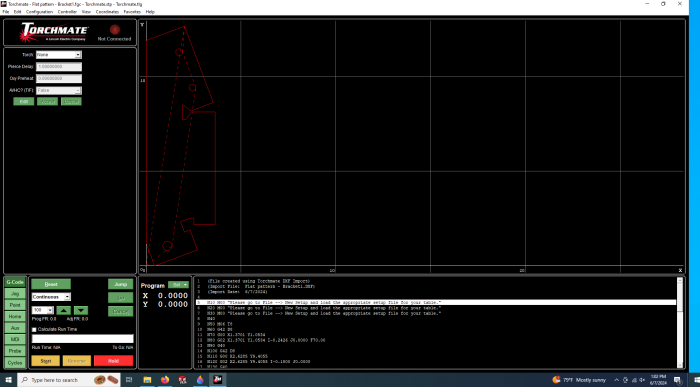Select G-code line 1 'File created using Torchmate'
The height and width of the screenshot is (387, 700).
click(x=258, y=281)
